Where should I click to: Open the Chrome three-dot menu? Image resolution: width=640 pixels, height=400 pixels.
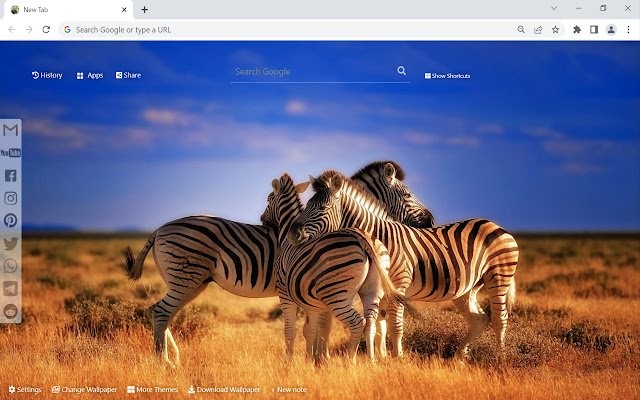628,29
